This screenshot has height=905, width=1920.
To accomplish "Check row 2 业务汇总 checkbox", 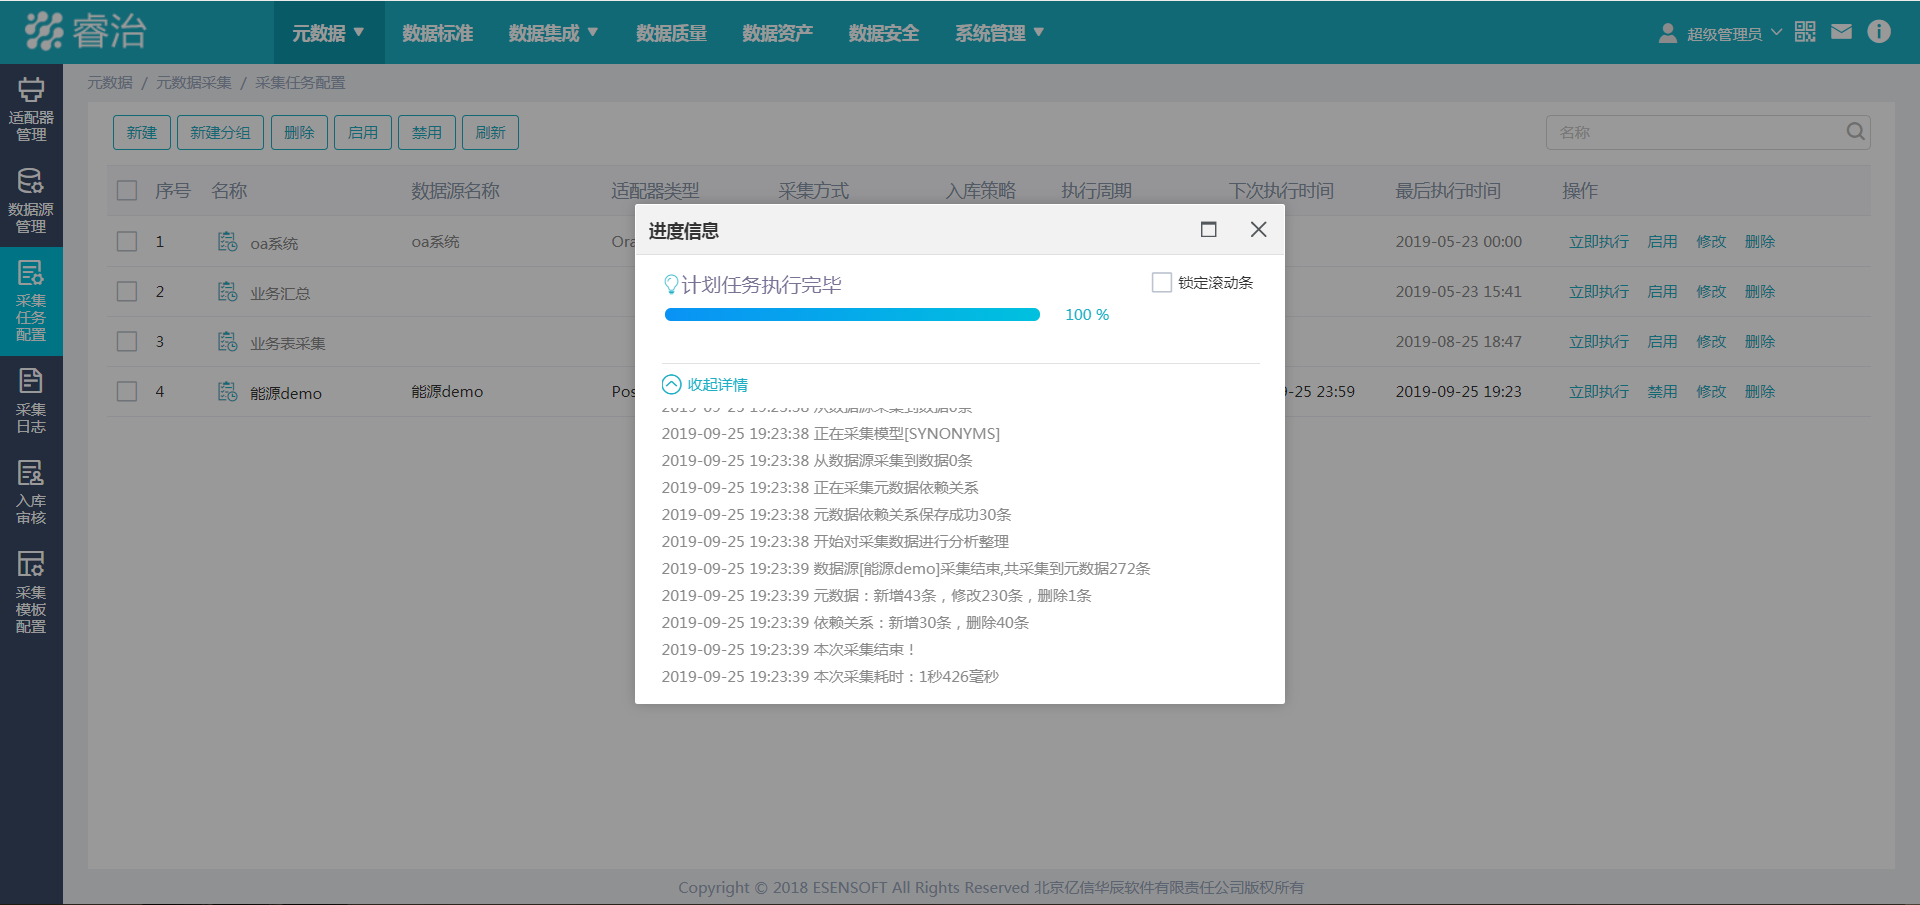I will (x=127, y=291).
